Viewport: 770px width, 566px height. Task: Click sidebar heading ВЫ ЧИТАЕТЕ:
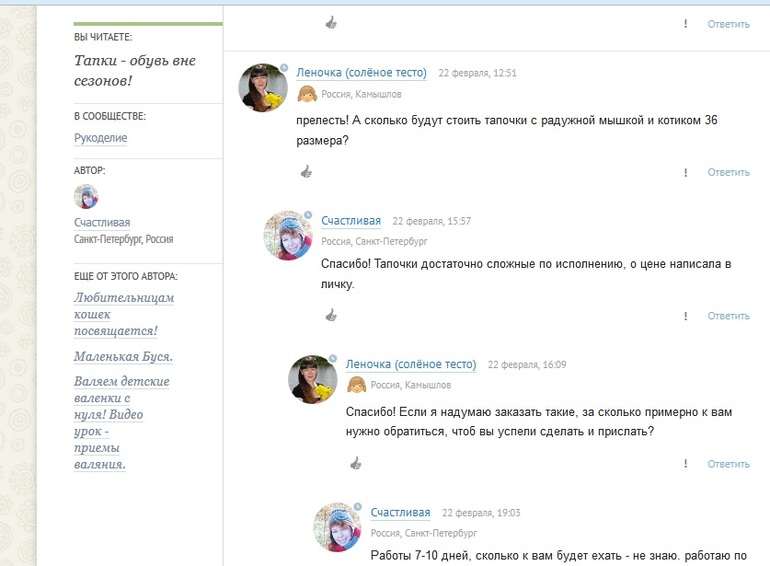pyautogui.click(x=103, y=37)
